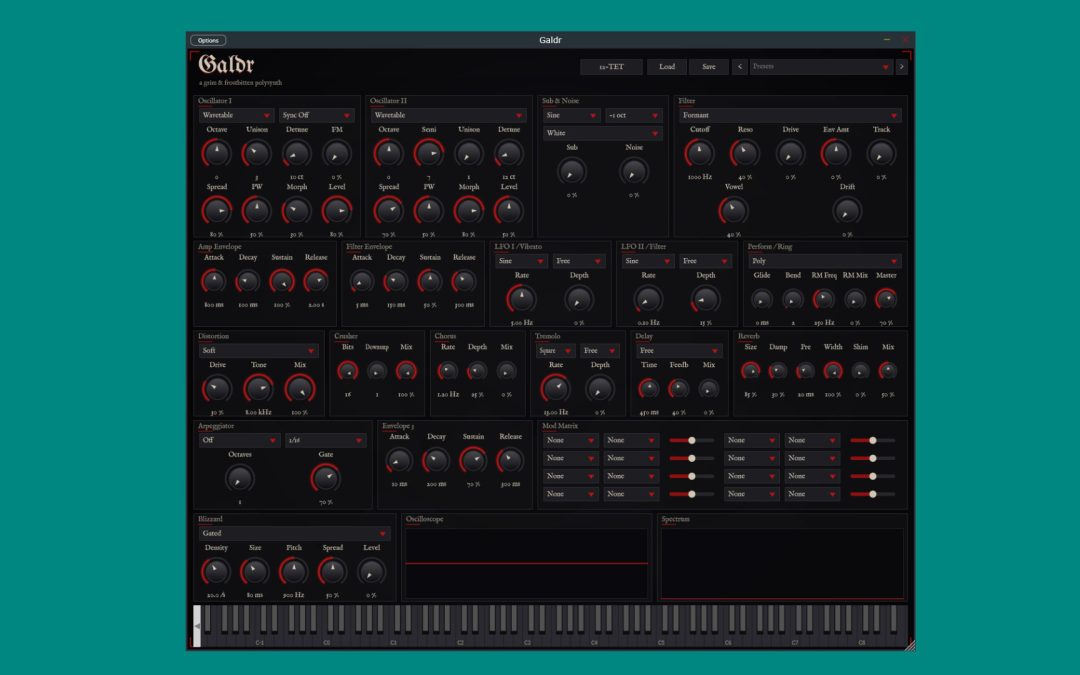Click the Crusher Bits knob
This screenshot has width=1080, height=675.
click(348, 371)
